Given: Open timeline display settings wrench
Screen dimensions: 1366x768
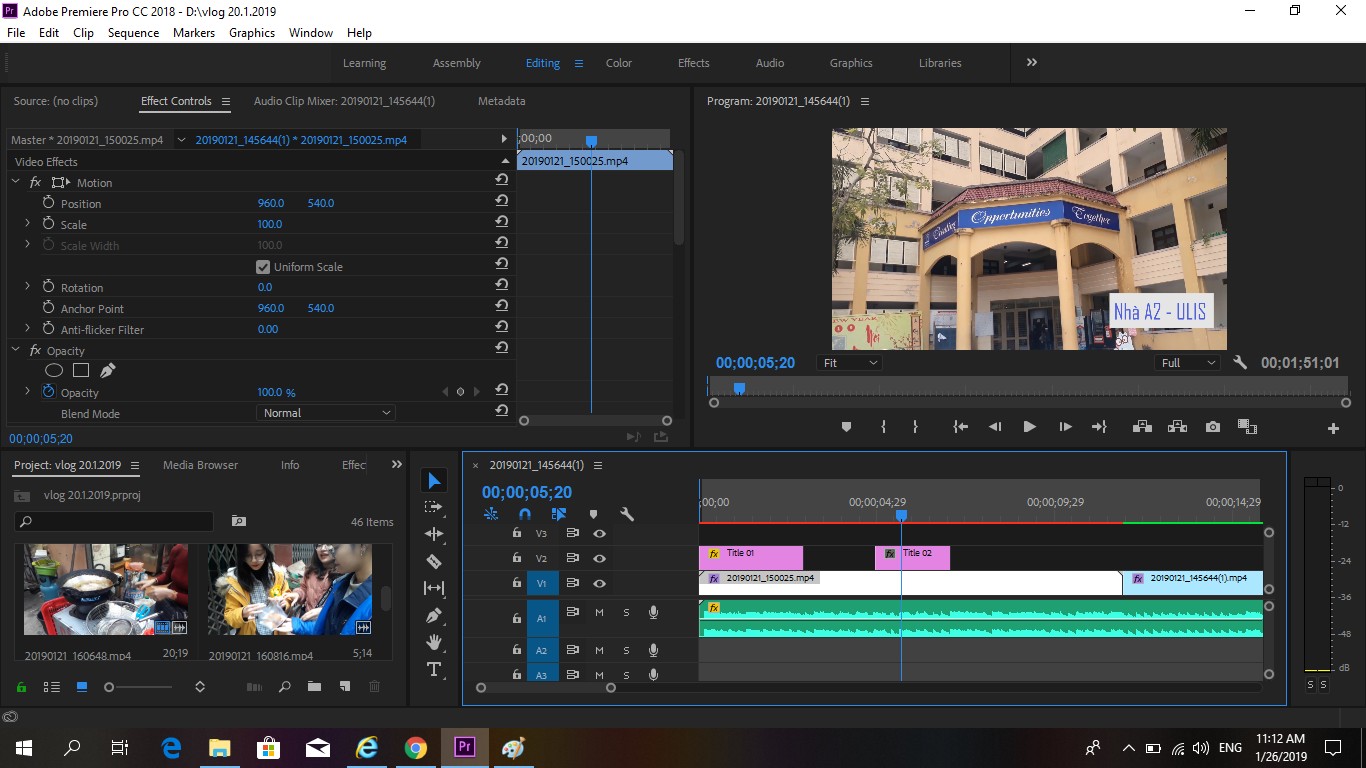Looking at the screenshot, I should [627, 514].
